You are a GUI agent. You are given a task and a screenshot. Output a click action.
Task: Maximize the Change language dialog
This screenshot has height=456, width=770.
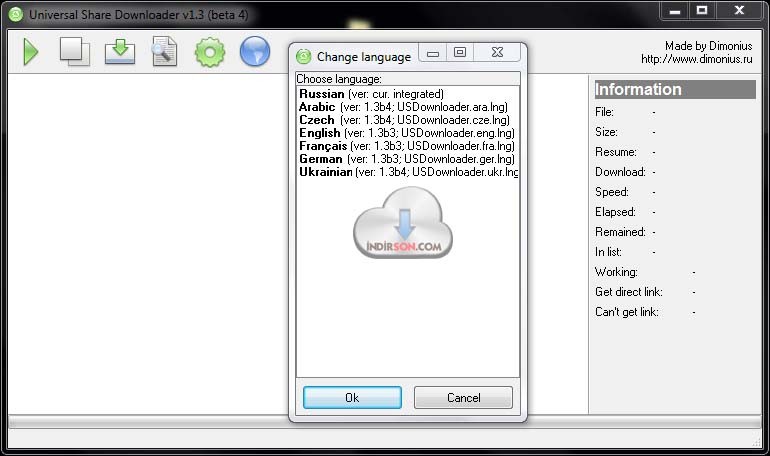(460, 52)
